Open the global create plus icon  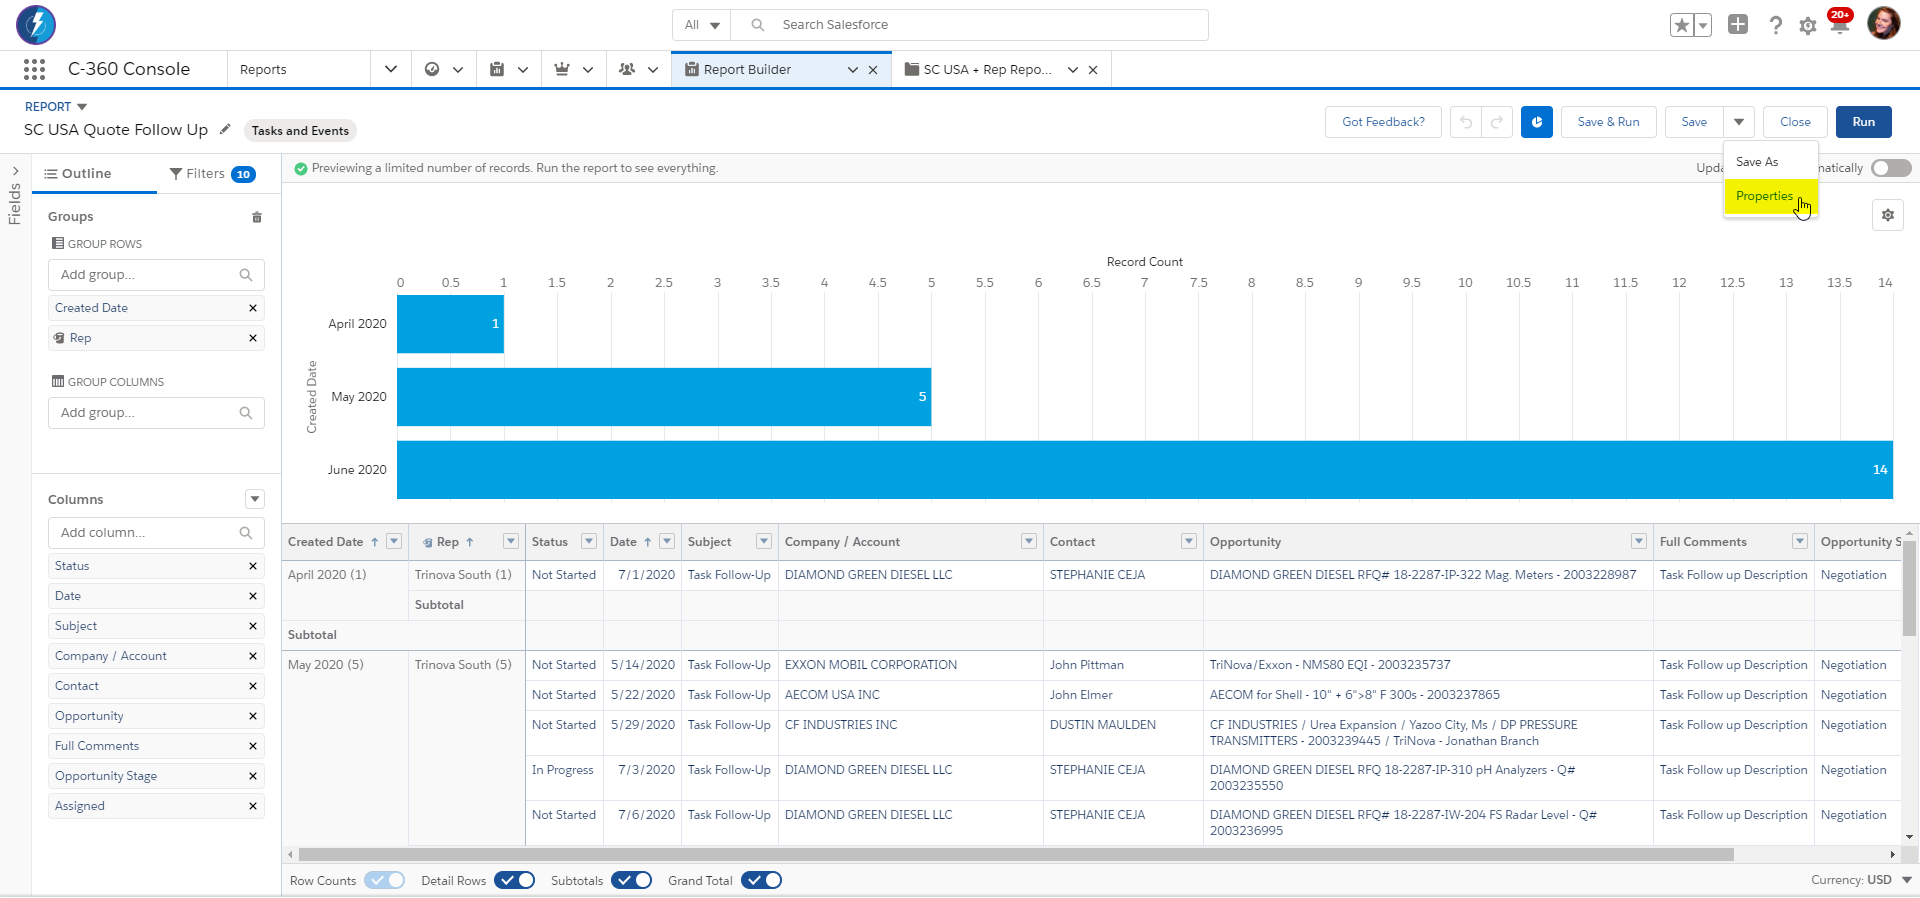coord(1738,24)
